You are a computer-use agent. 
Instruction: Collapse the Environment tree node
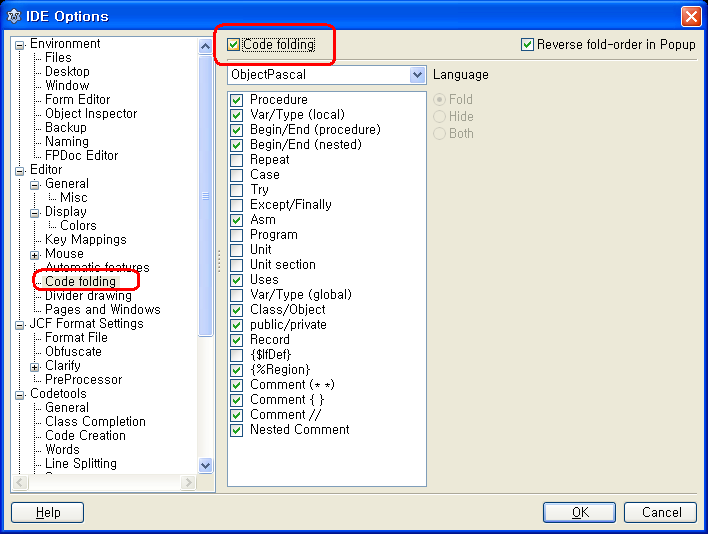(x=19, y=45)
